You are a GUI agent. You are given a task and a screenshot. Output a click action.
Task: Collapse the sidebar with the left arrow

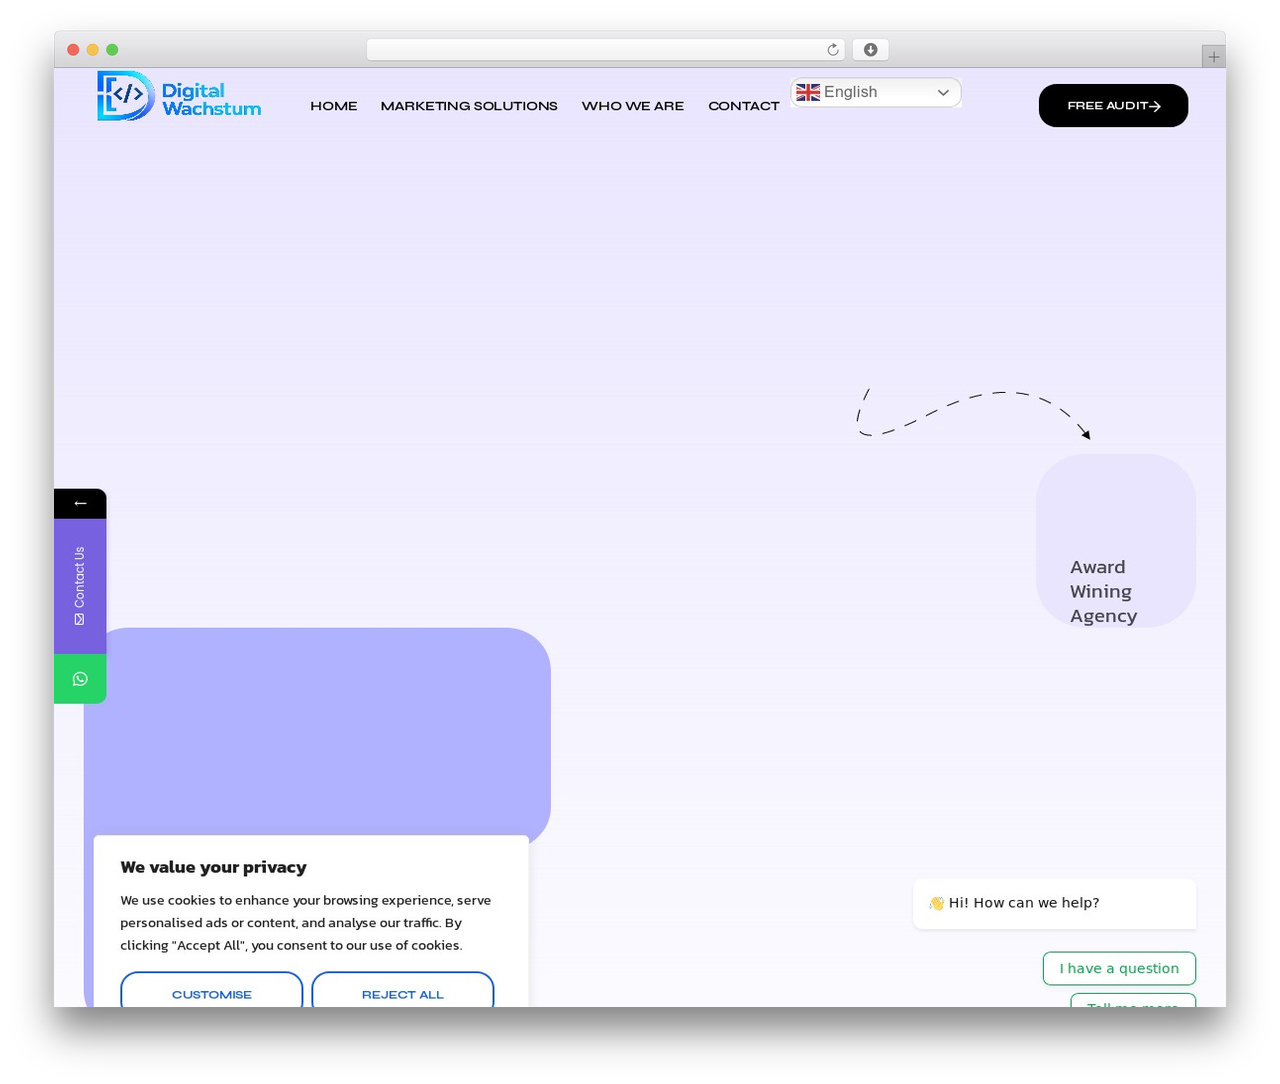80,503
